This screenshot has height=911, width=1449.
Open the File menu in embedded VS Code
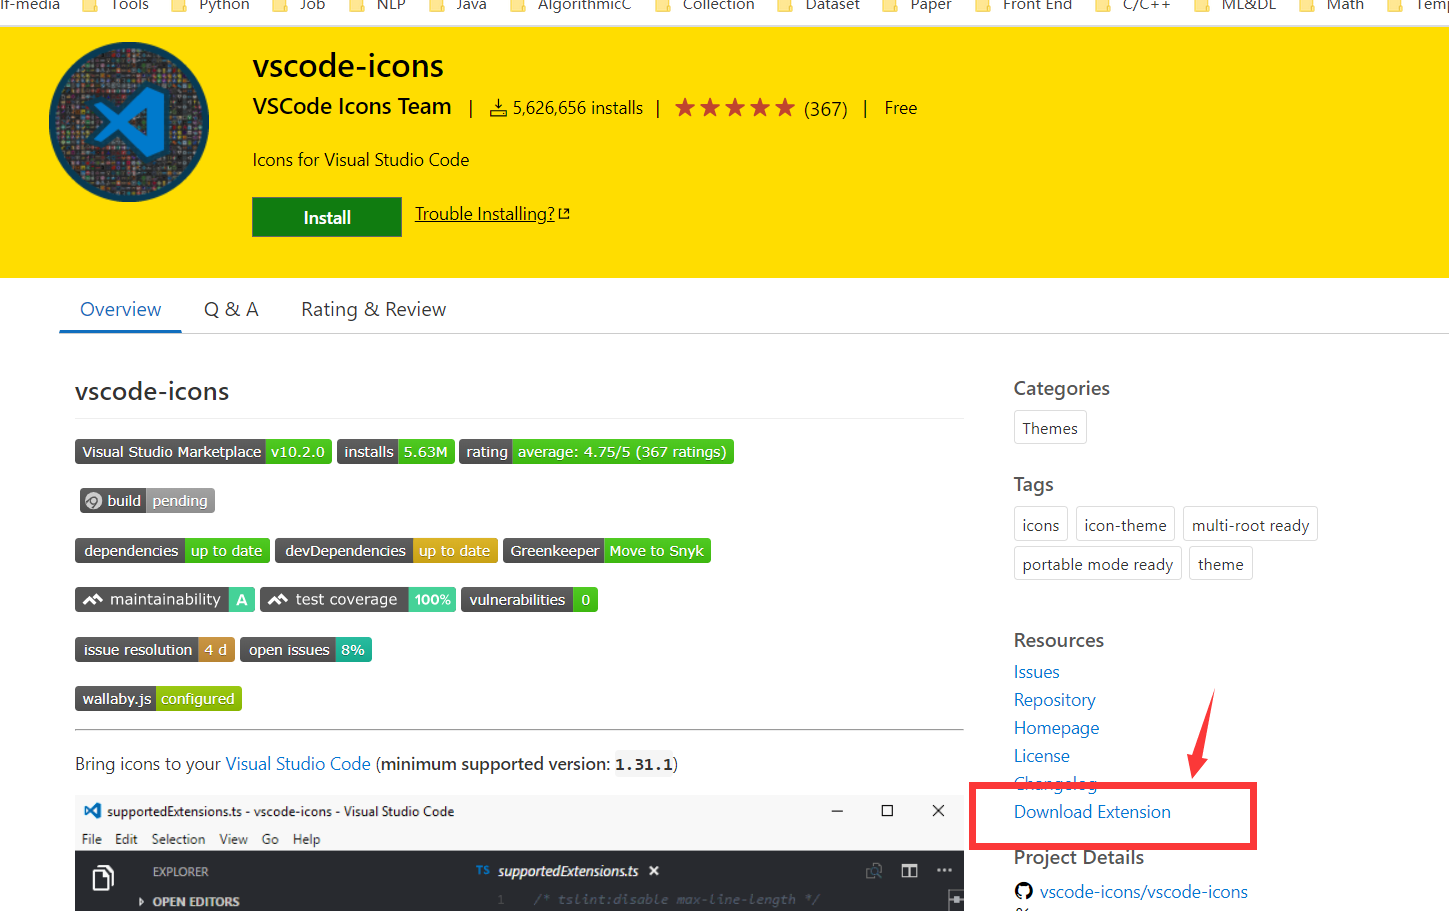[92, 839]
